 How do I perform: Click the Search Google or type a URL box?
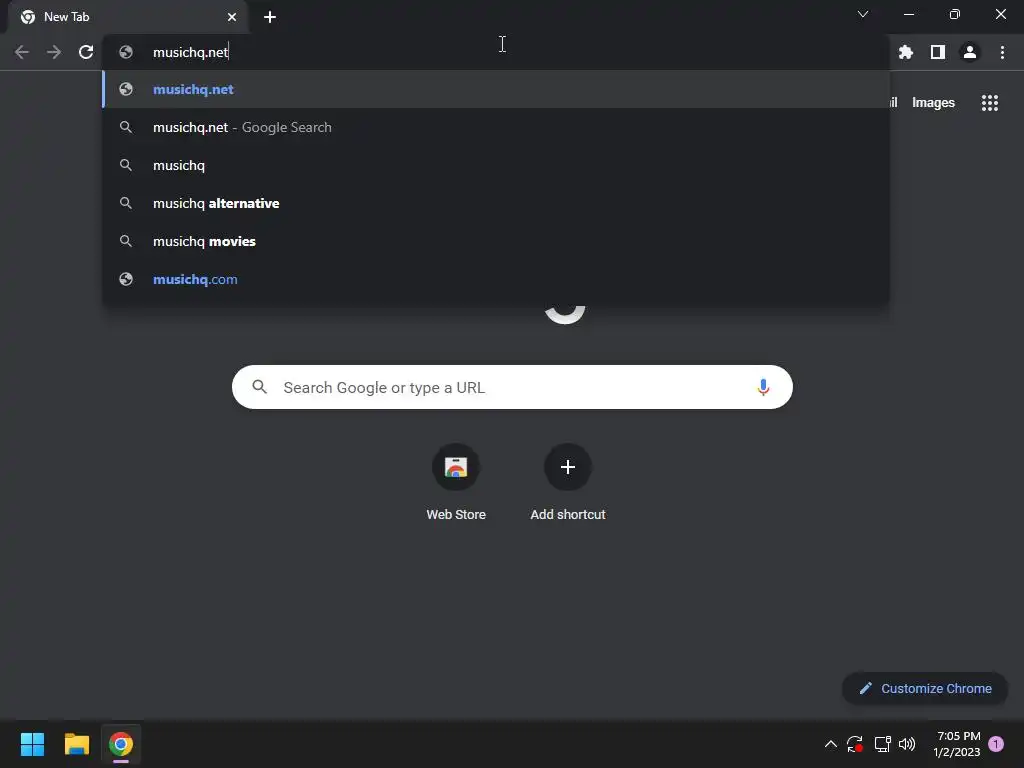(x=512, y=387)
